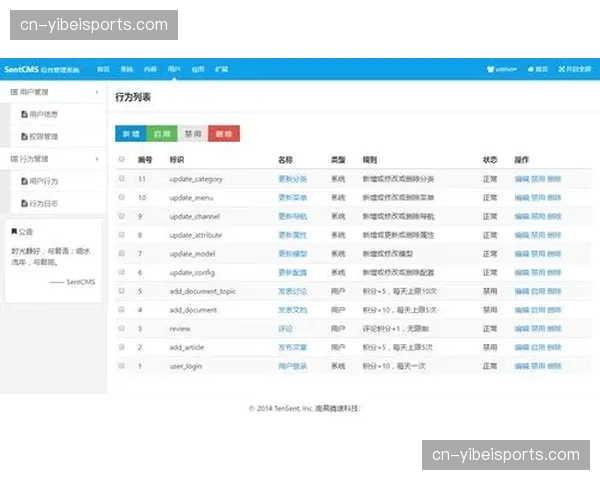Open 行为日志 page in sidebar
Screen dimensions: 600x480
point(39,203)
